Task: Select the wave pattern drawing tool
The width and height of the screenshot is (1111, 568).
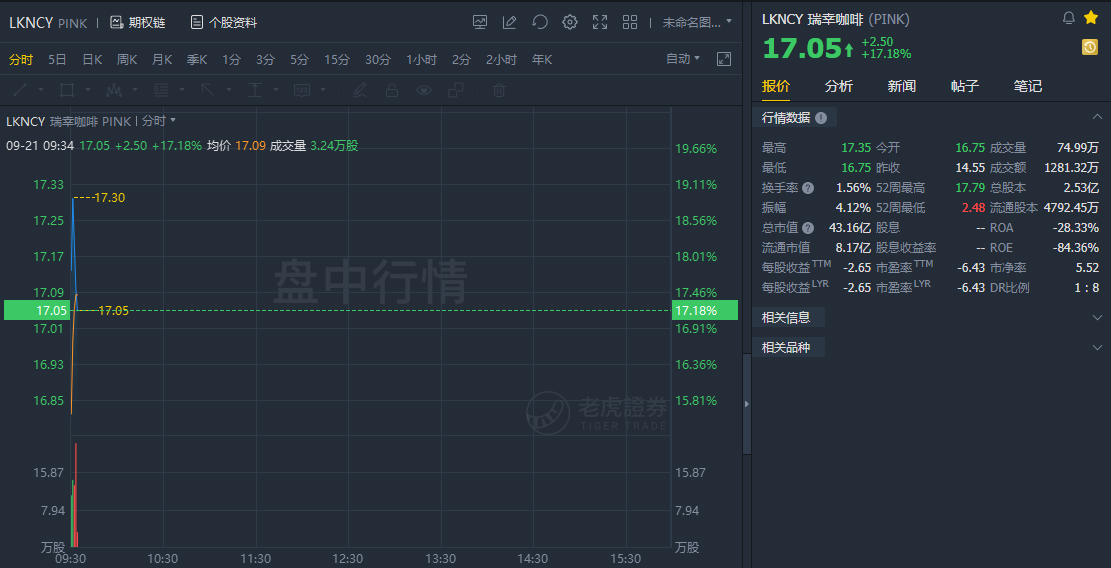Action: click(x=114, y=90)
